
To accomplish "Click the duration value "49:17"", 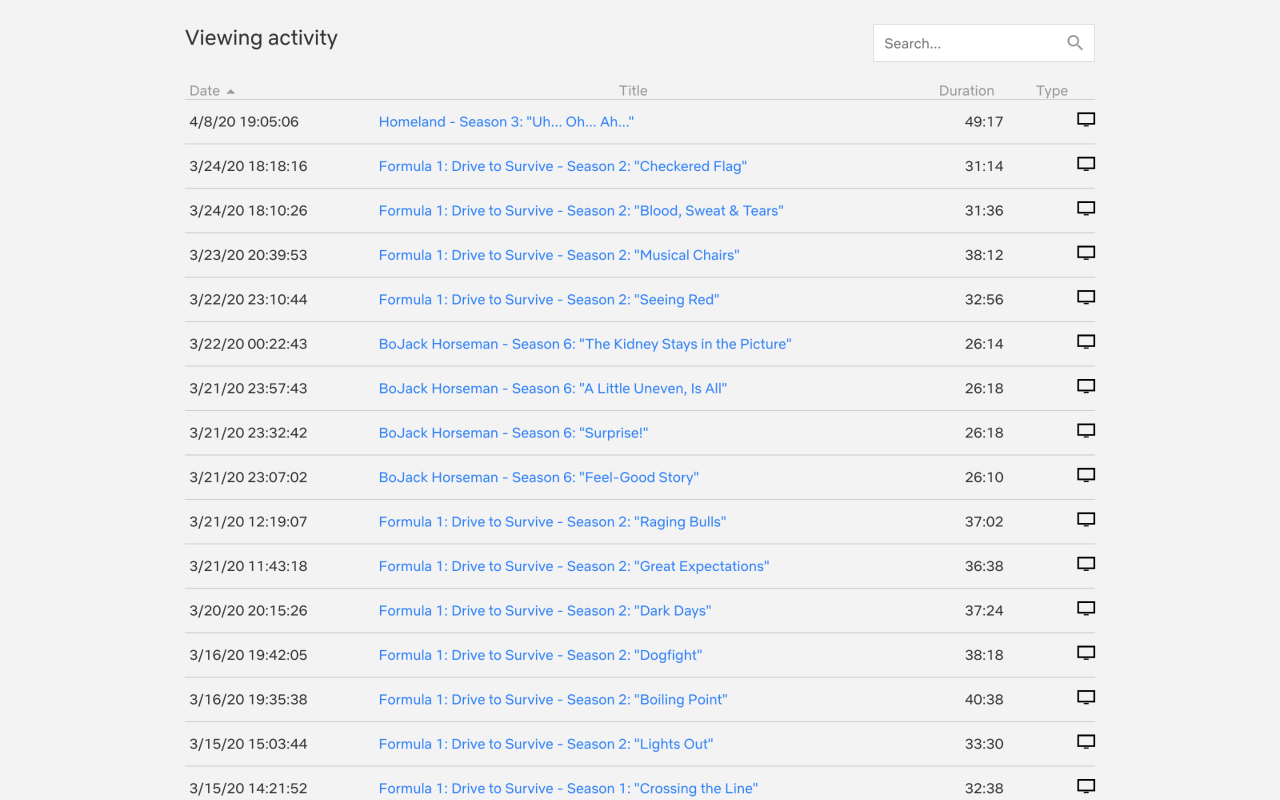I will [x=984, y=122].
